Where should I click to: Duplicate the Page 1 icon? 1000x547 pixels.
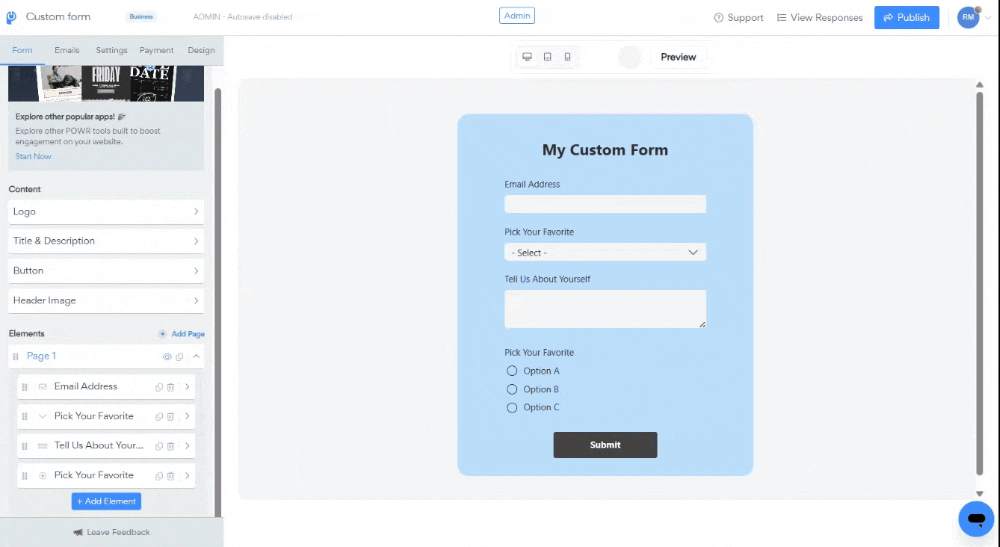click(x=179, y=357)
